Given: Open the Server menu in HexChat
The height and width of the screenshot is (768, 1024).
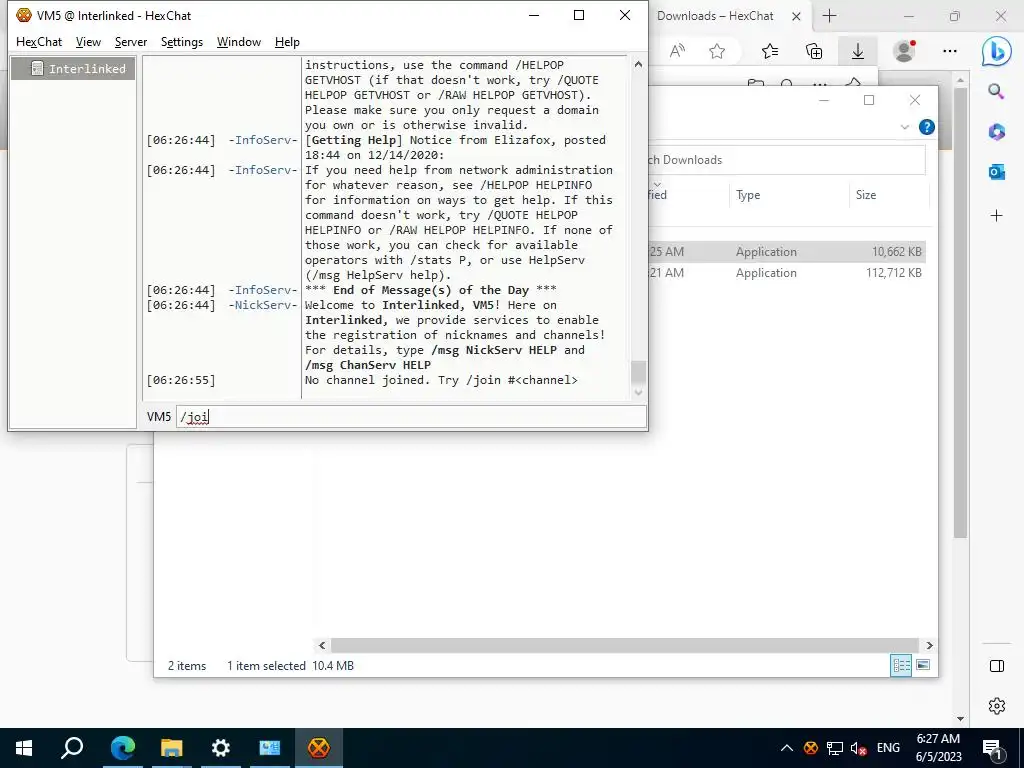Looking at the screenshot, I should [x=131, y=42].
